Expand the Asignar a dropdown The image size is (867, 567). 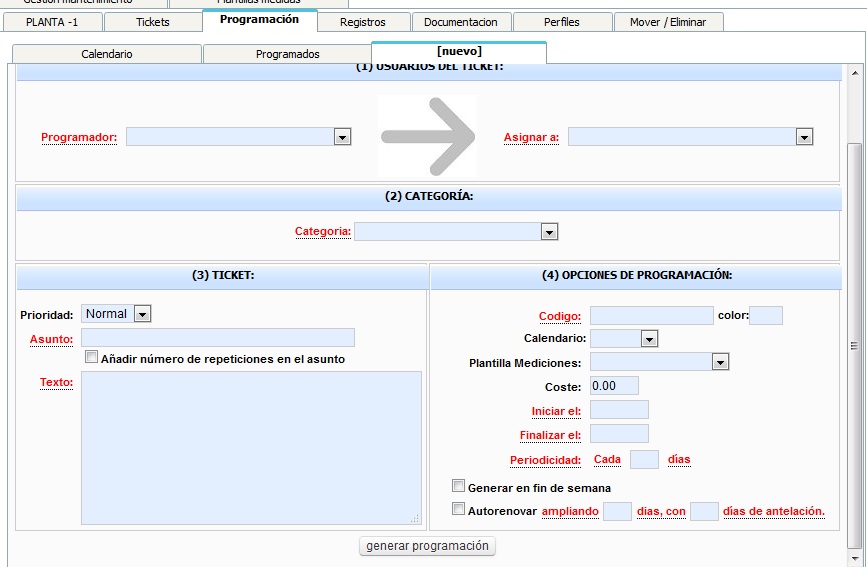coord(804,137)
